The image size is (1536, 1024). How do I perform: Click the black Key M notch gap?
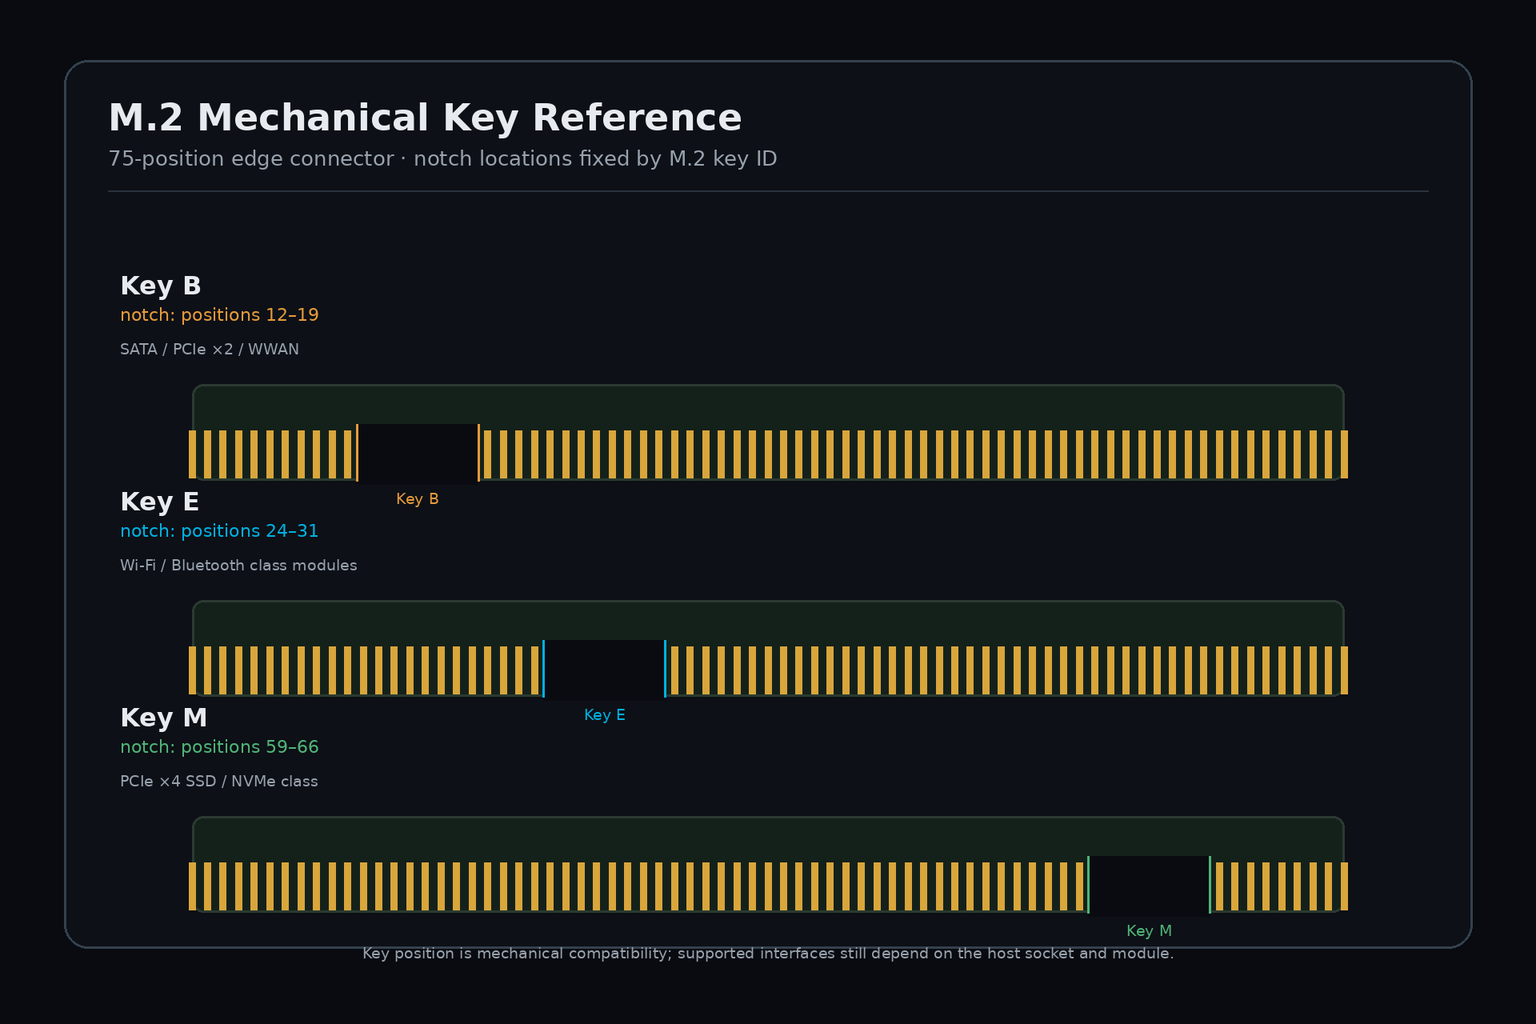click(x=1149, y=886)
